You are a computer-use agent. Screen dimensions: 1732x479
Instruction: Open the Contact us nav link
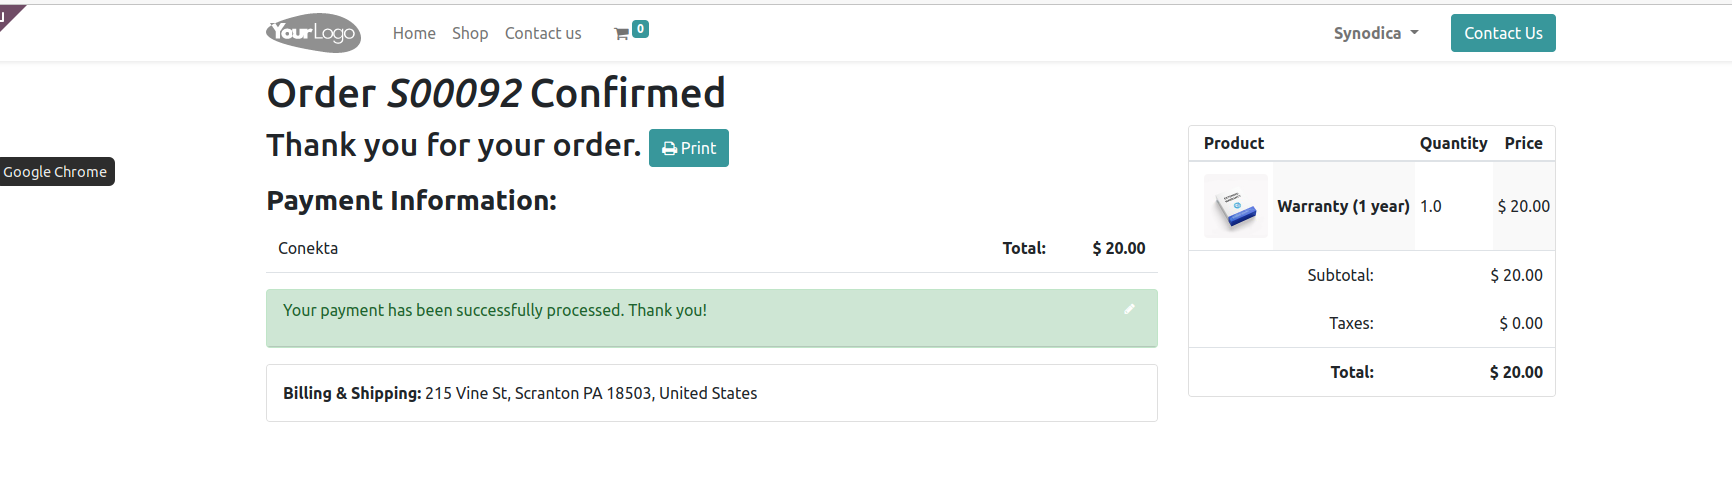[x=543, y=33]
